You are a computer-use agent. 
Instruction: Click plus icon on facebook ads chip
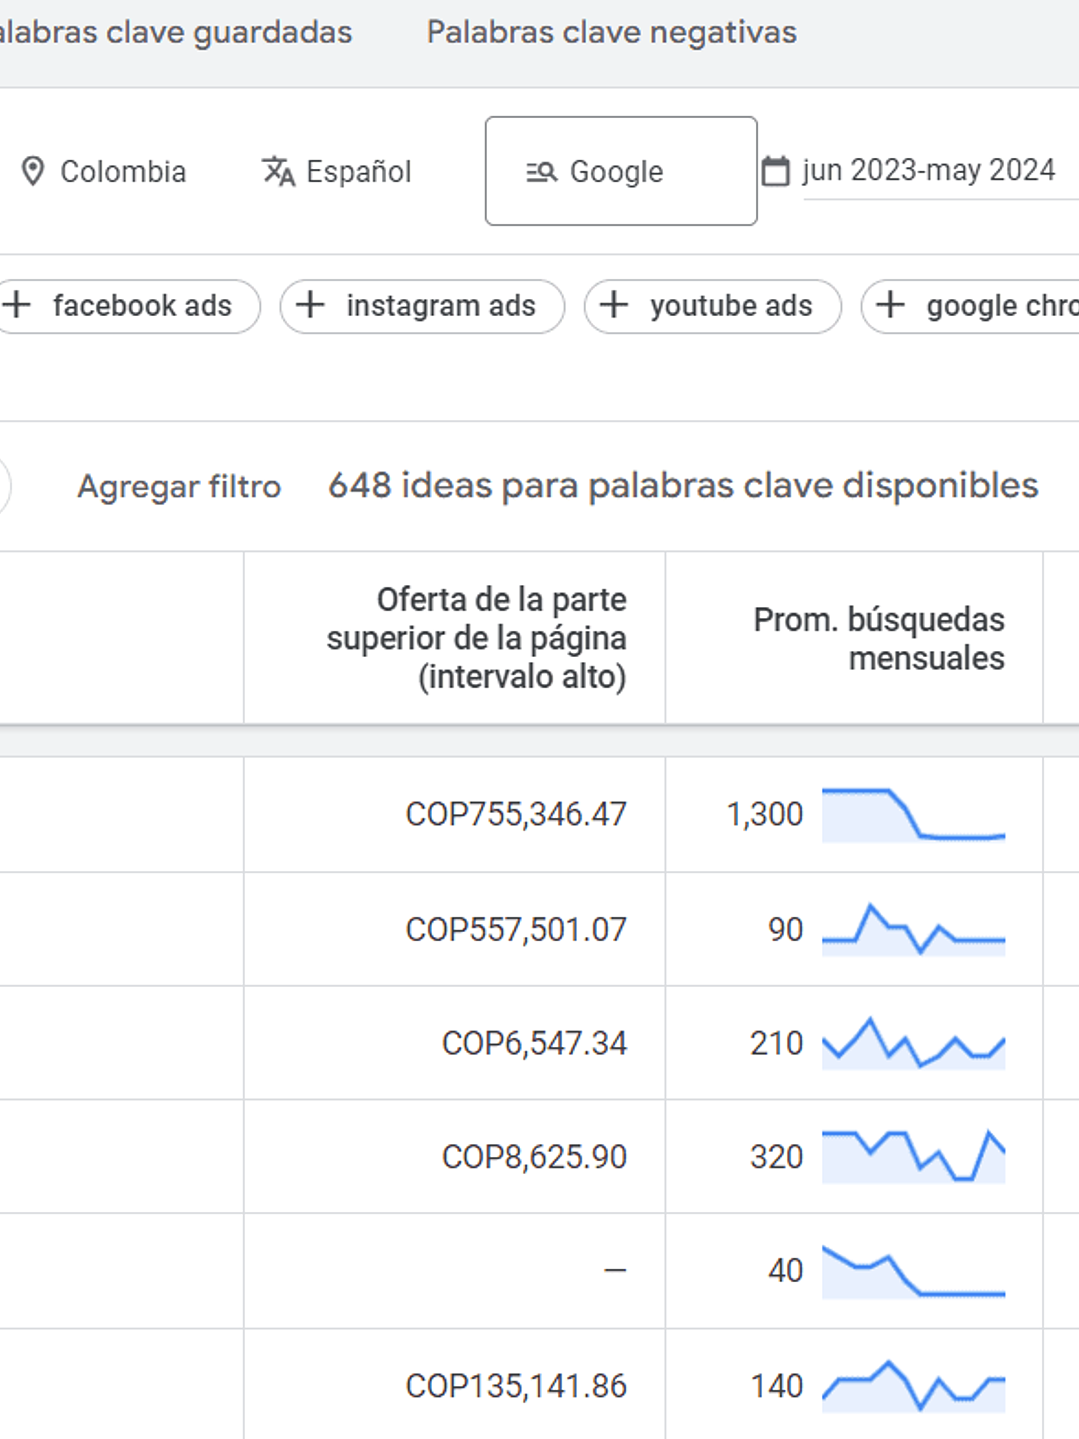pyautogui.click(x=17, y=305)
